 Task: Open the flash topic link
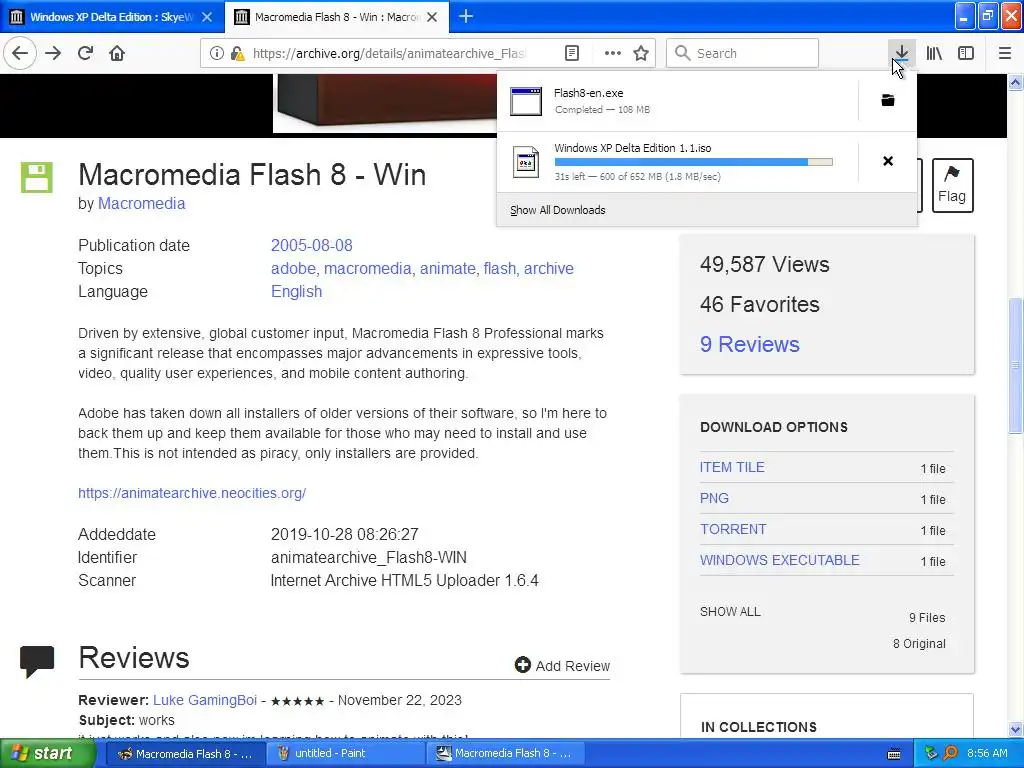(500, 268)
